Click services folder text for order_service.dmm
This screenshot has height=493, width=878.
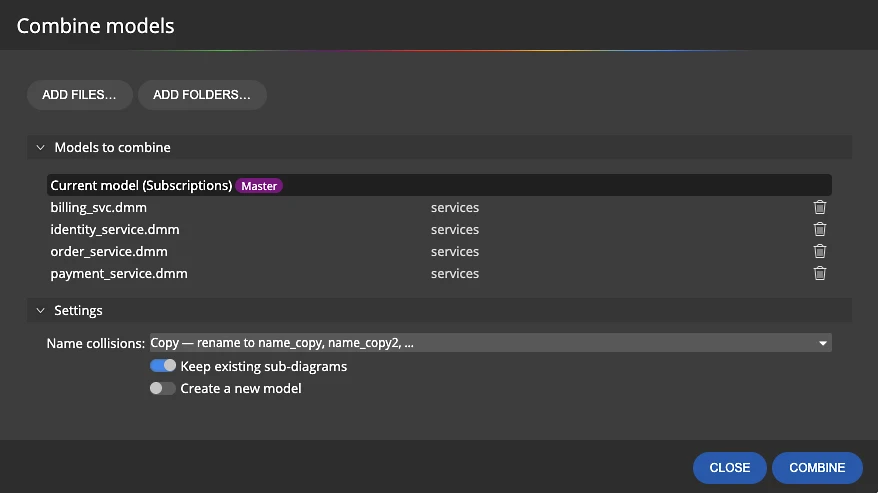coord(455,252)
